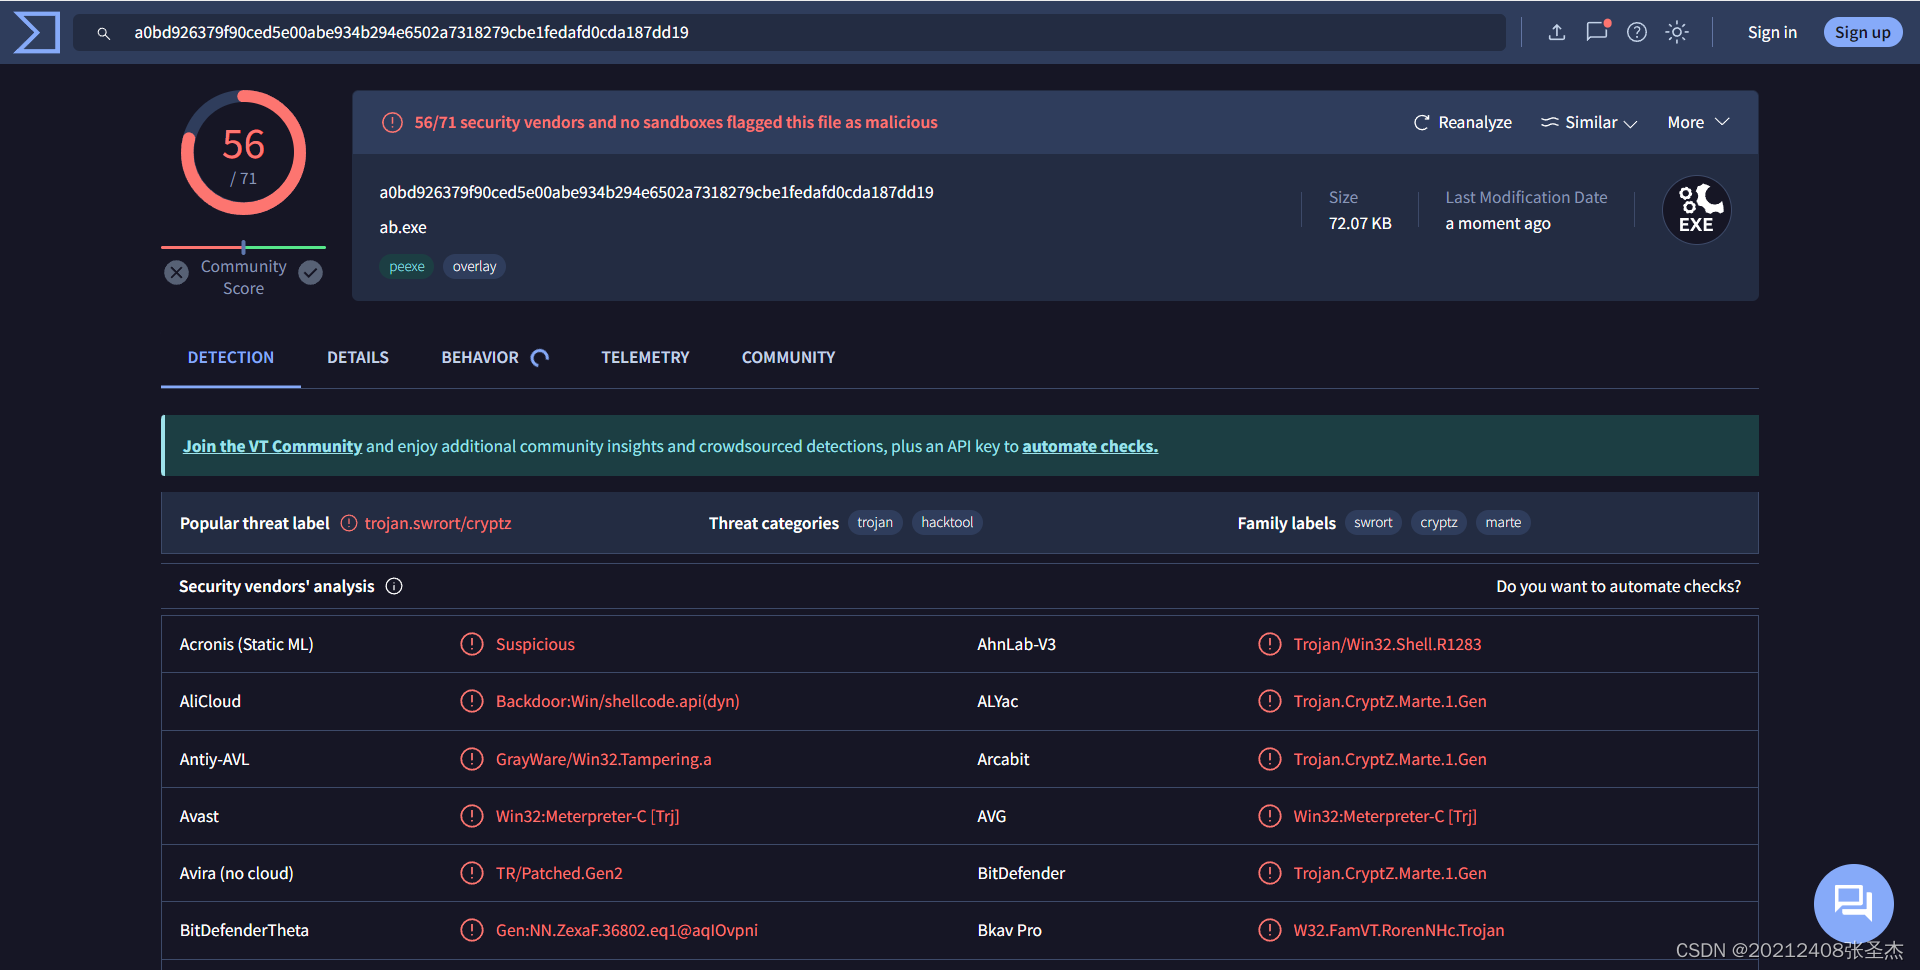Click the Popular threat label info icon

pos(349,523)
